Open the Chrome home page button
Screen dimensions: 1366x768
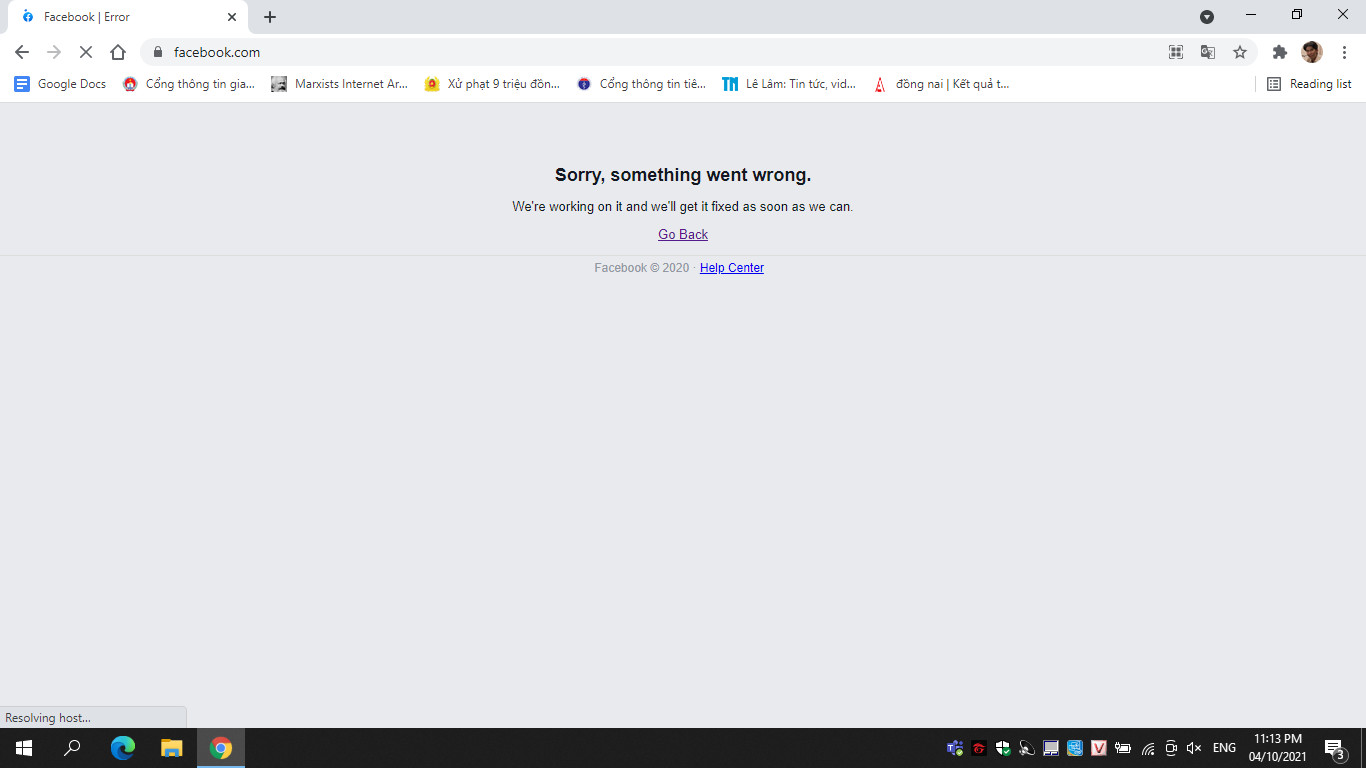click(118, 52)
